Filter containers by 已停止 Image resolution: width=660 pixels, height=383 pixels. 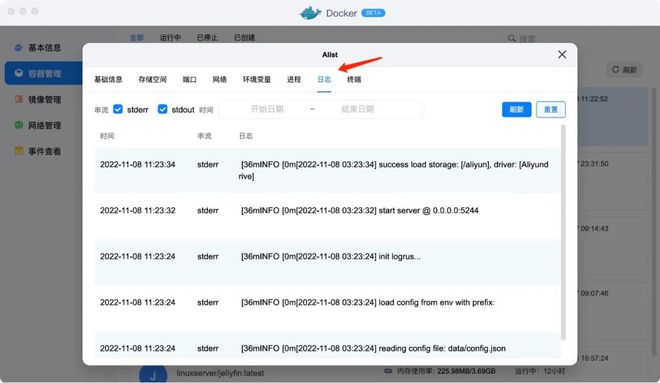coord(207,37)
